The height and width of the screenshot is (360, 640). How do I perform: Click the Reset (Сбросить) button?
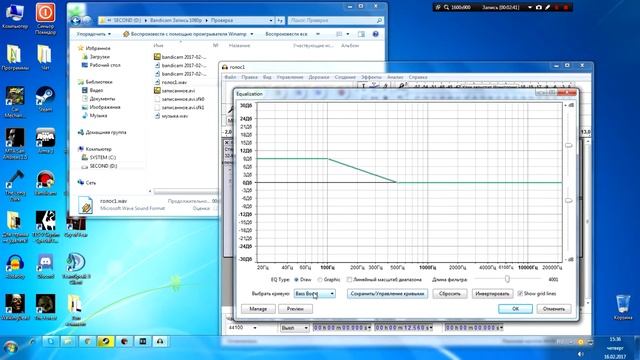[449, 293]
